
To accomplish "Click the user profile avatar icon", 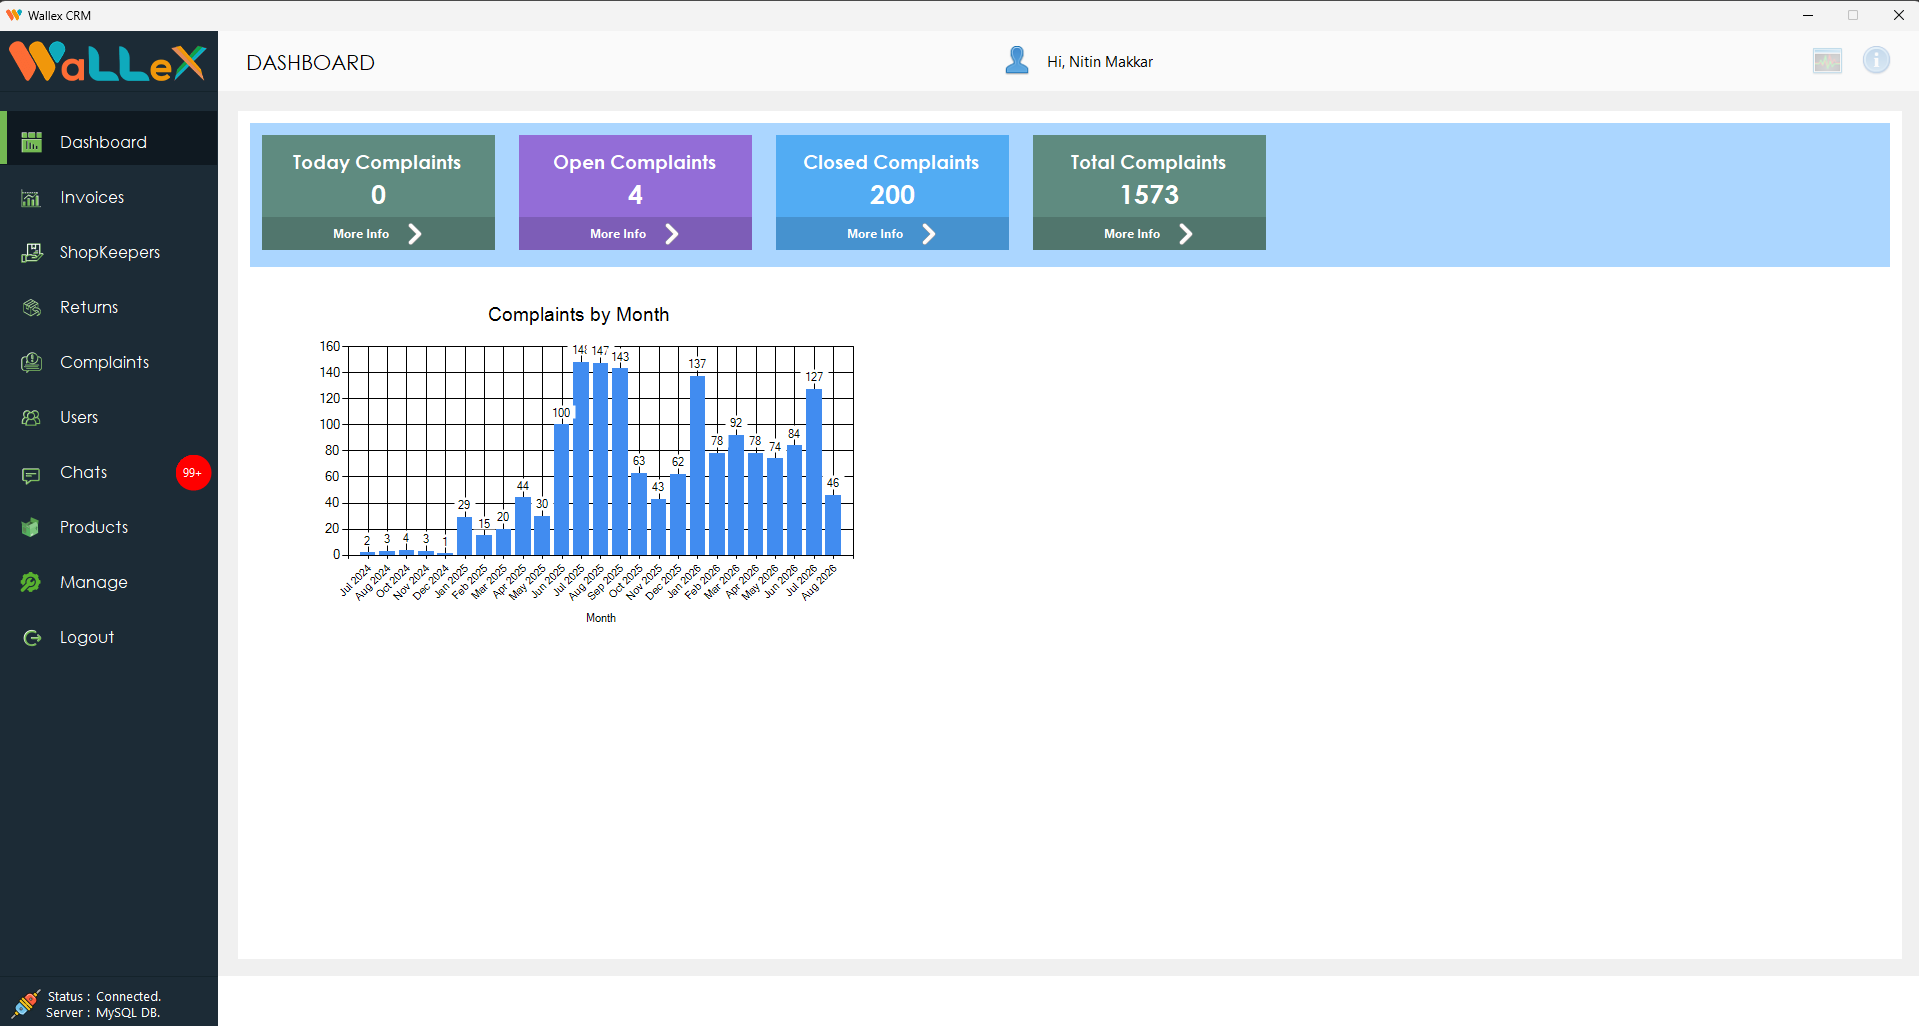I will [x=1017, y=61].
